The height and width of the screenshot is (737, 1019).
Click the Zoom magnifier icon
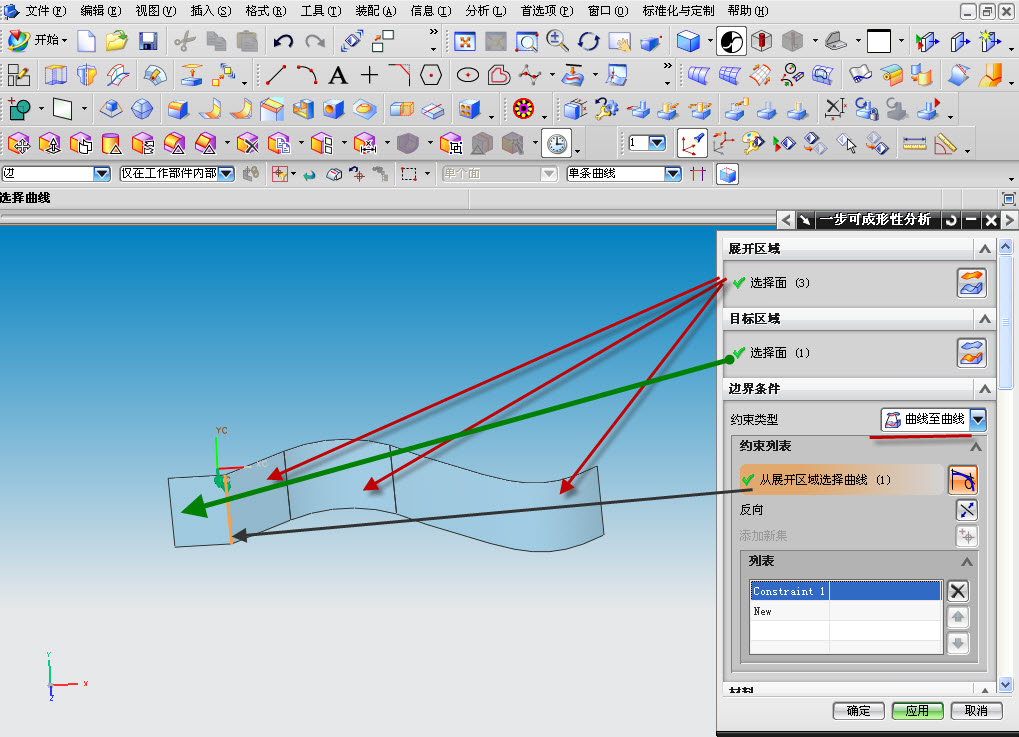coord(557,41)
